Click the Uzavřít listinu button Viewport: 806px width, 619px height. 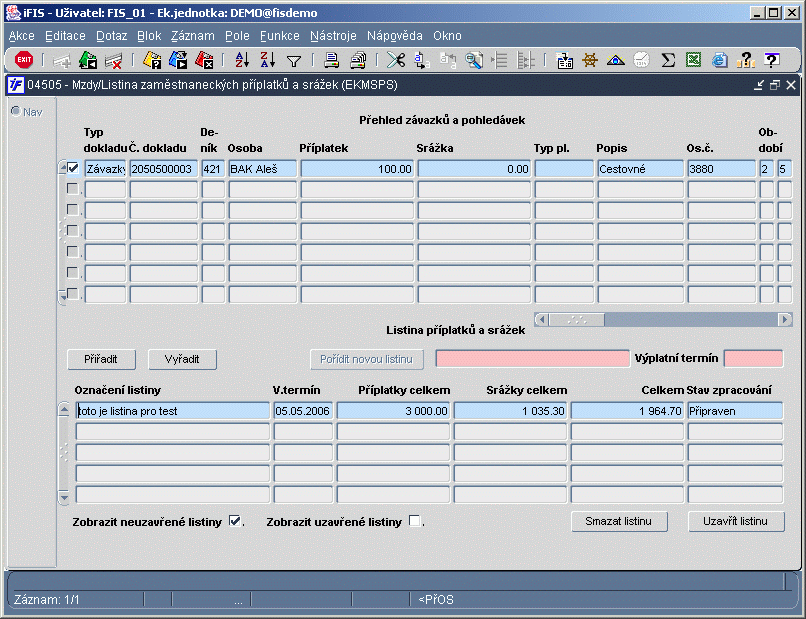pos(736,521)
